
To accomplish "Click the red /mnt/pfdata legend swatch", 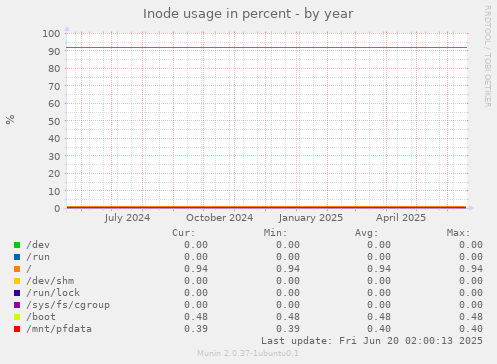I will click(x=17, y=329).
